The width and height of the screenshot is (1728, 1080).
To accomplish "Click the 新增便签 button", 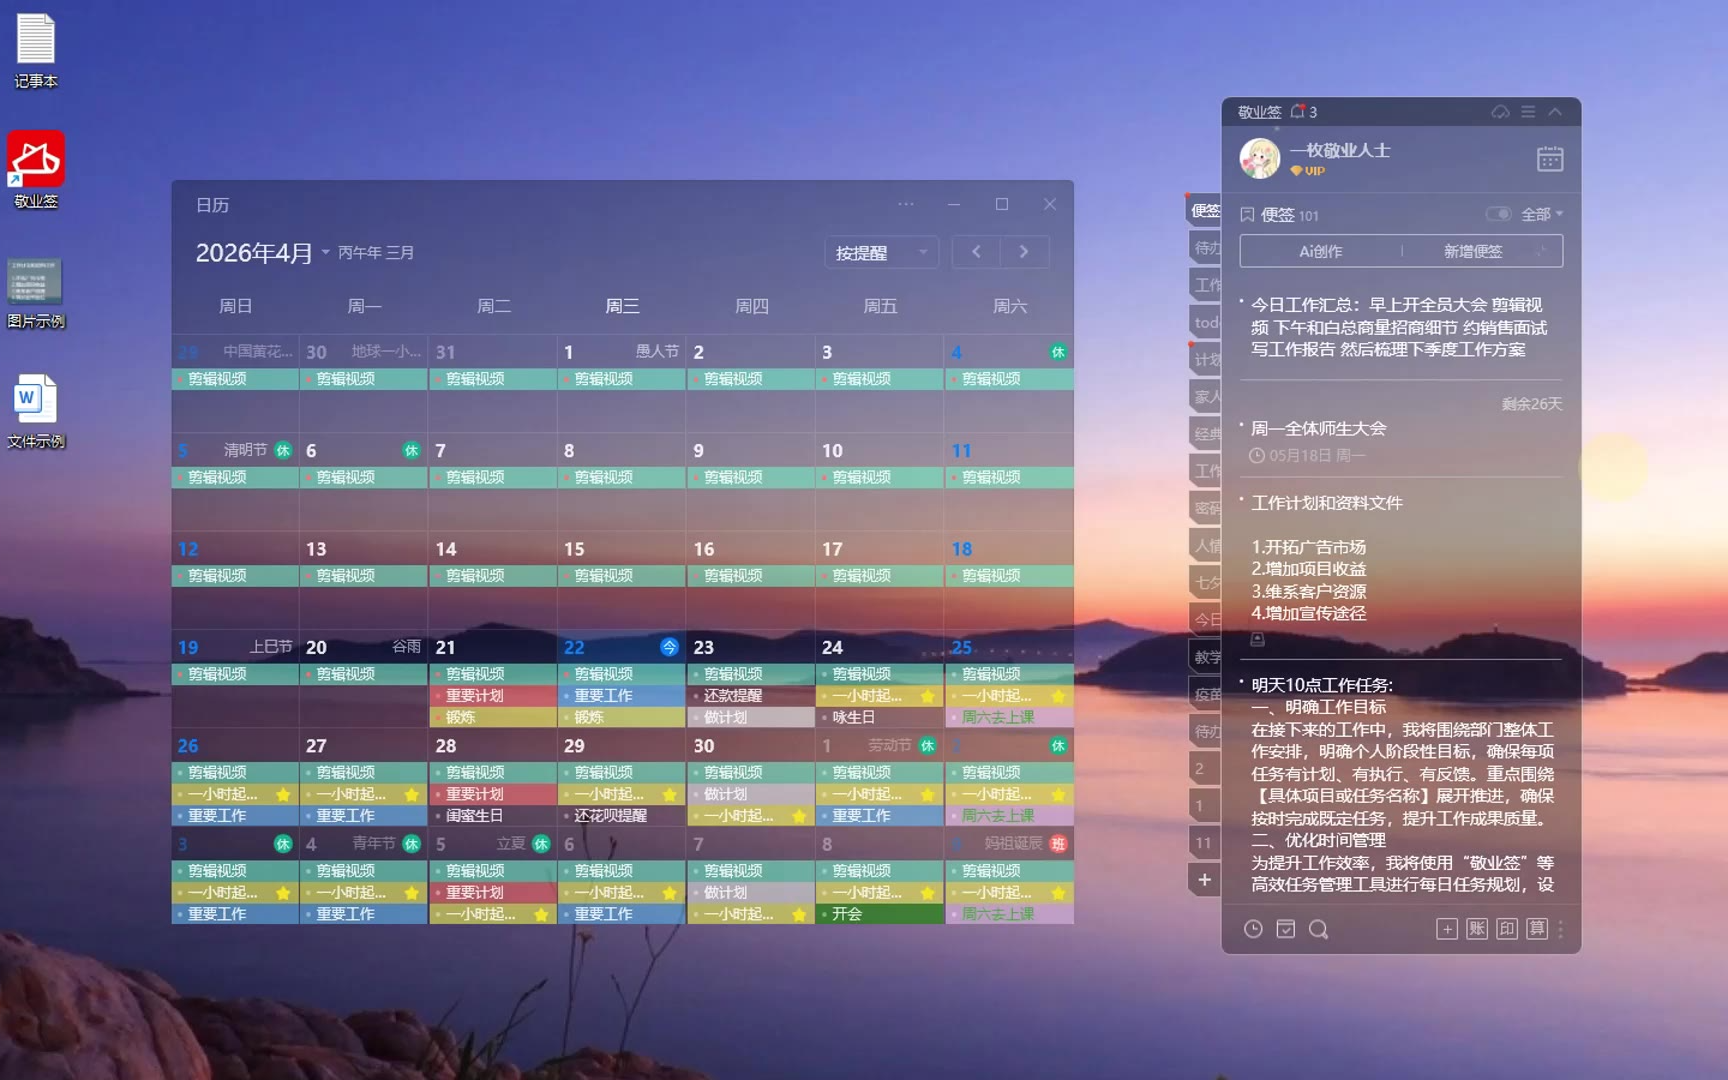I will pos(1473,251).
